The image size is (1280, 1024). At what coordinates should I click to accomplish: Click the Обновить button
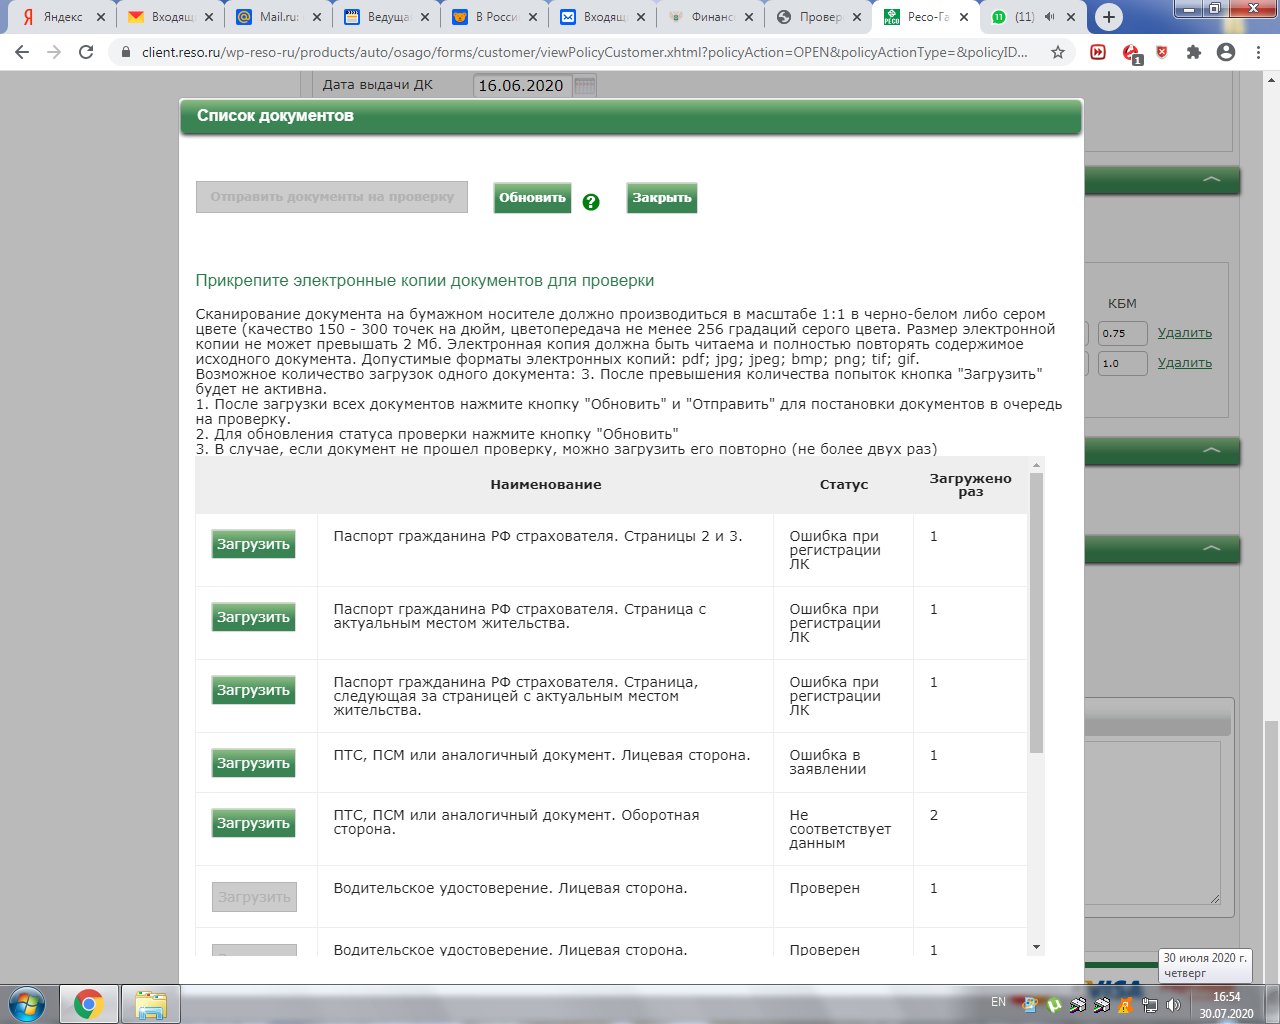532,198
